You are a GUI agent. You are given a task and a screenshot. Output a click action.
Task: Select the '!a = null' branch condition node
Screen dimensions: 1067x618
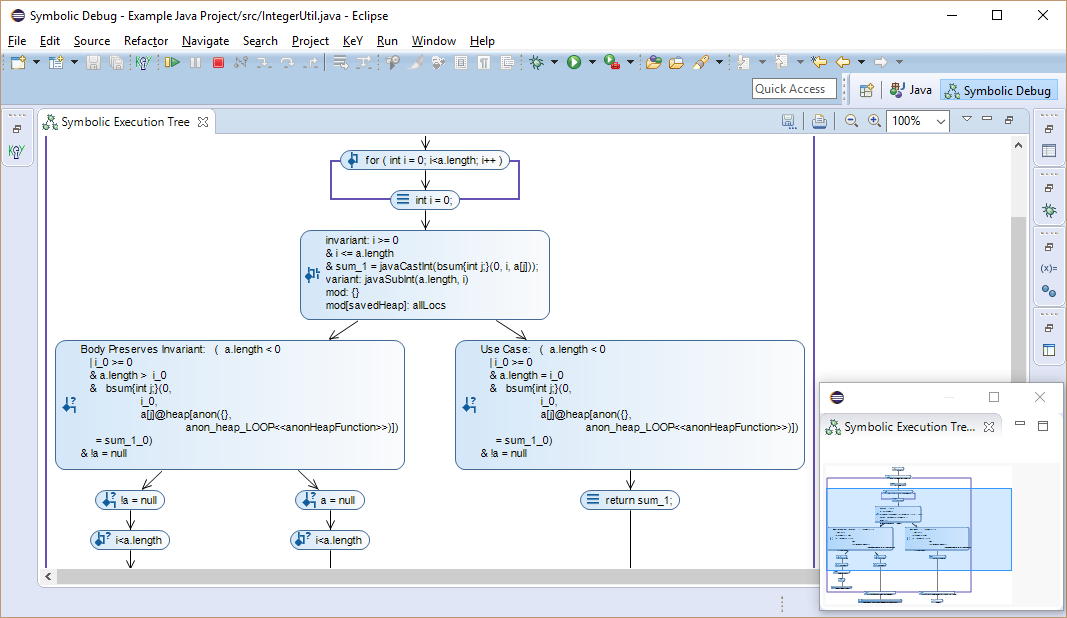(130, 500)
